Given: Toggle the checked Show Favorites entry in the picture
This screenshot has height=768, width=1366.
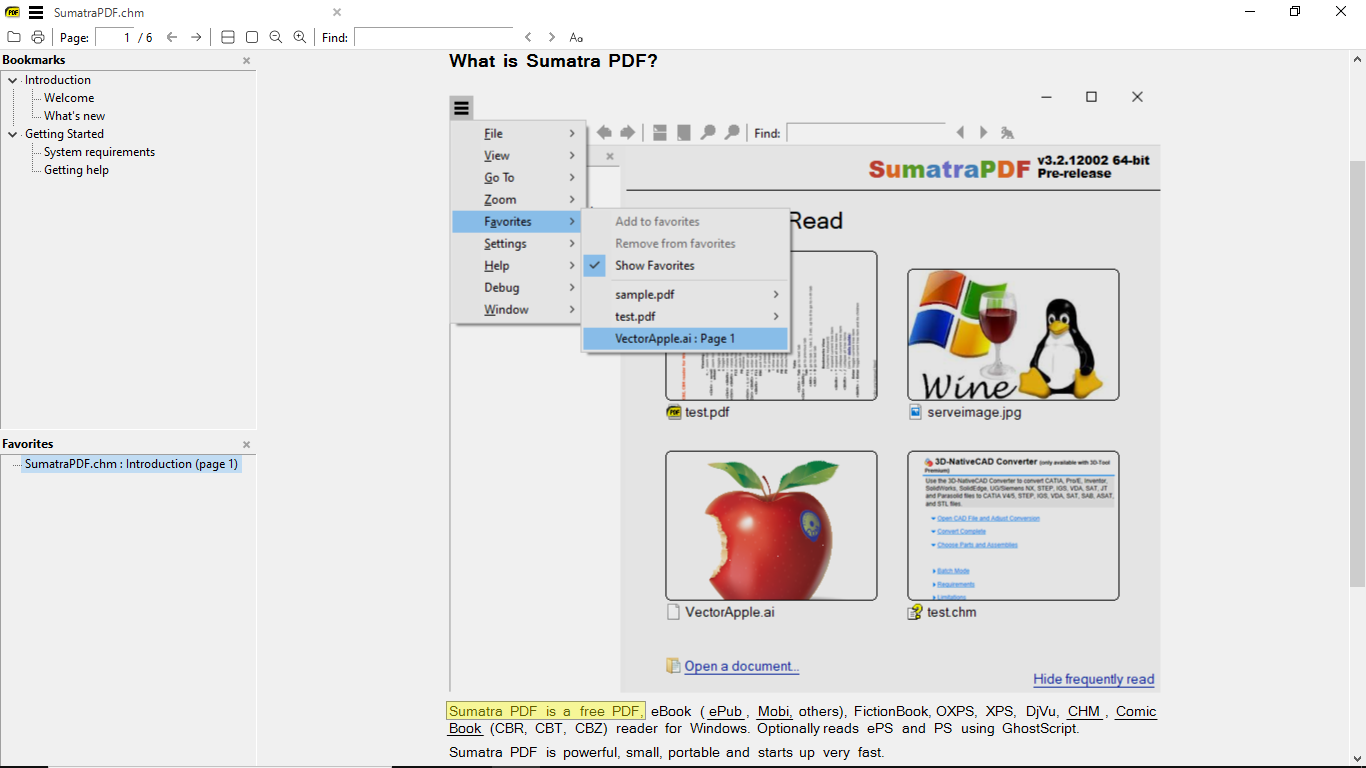Looking at the screenshot, I should pos(686,266).
